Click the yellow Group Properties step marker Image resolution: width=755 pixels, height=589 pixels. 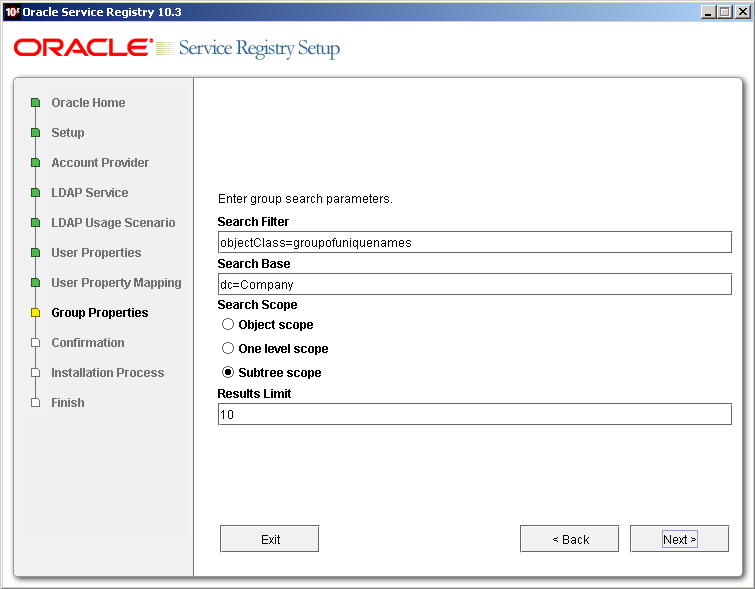point(36,313)
